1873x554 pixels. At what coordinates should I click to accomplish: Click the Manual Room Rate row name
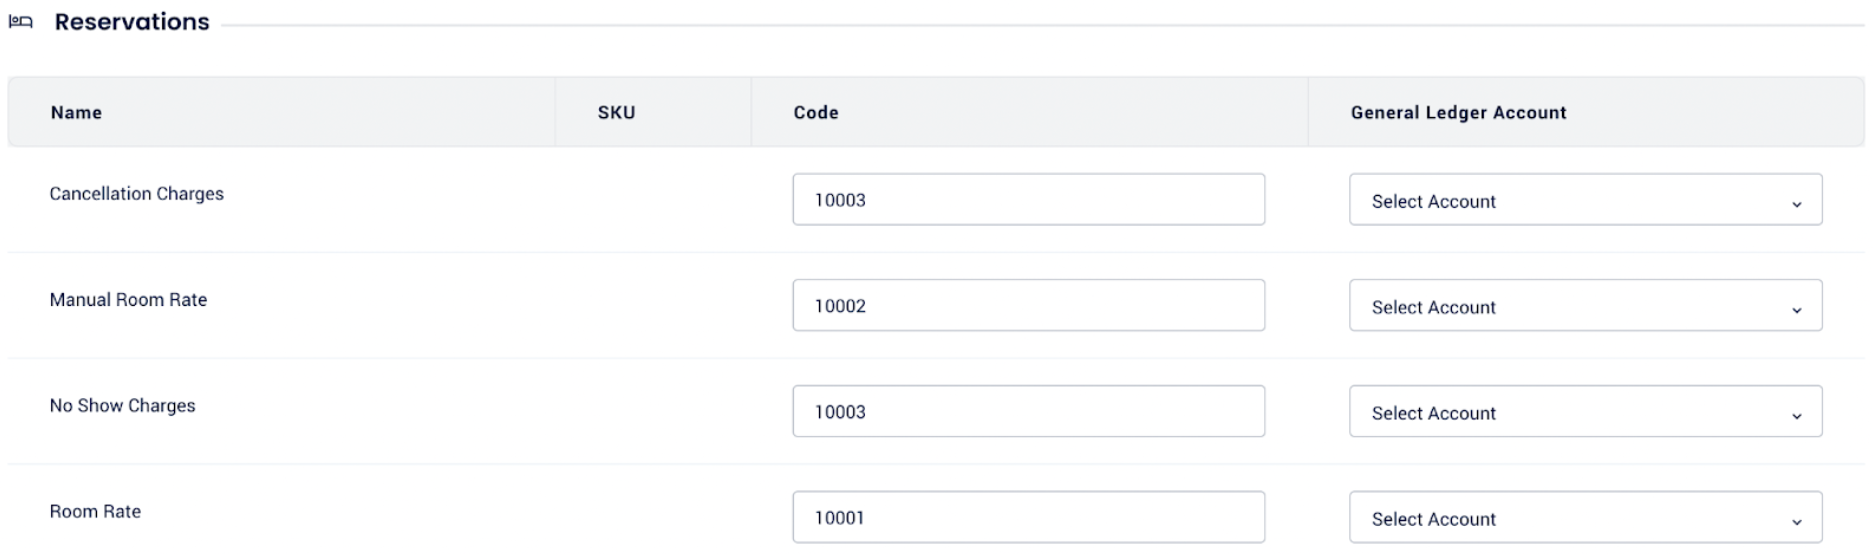click(128, 300)
